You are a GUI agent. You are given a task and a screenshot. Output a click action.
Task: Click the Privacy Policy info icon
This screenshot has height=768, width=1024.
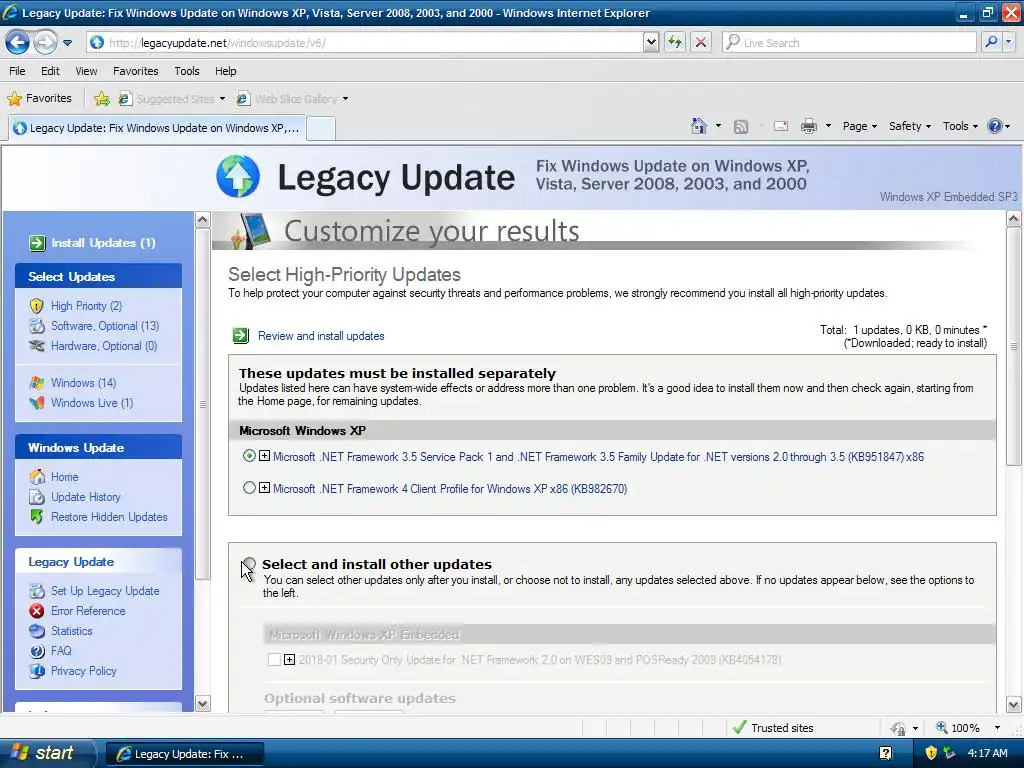click(37, 671)
